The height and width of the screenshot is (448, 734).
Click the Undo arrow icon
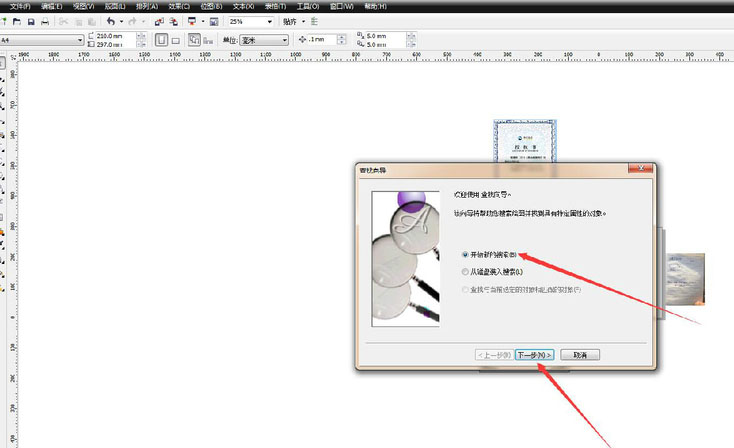point(111,22)
